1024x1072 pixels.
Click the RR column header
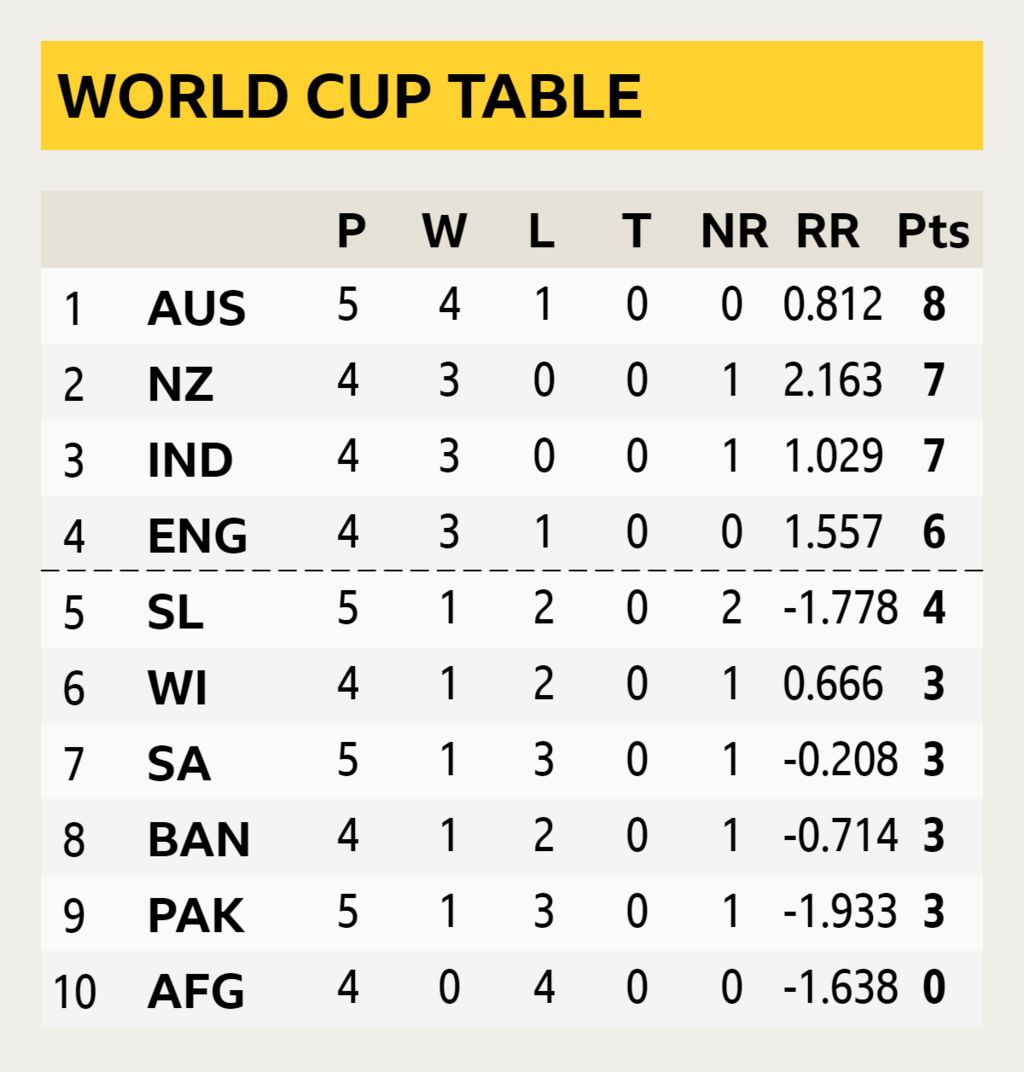(x=827, y=232)
